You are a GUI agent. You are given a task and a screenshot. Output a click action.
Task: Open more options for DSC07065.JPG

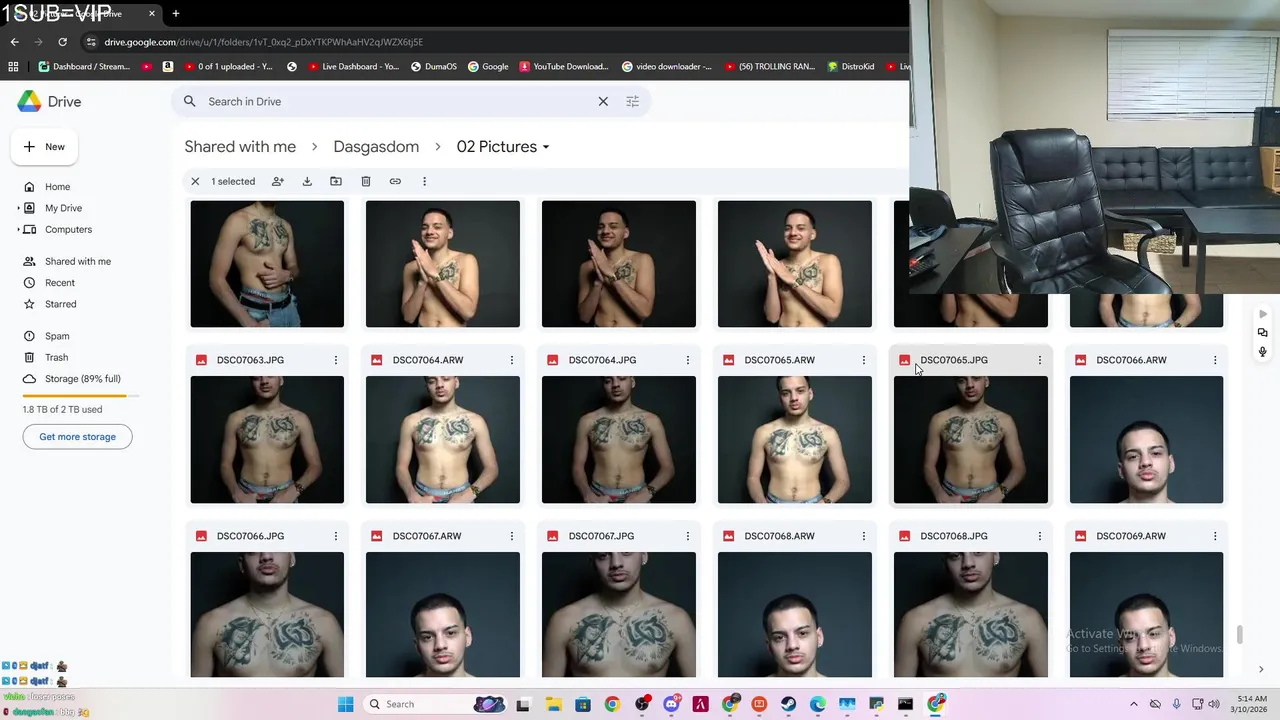(1040, 360)
